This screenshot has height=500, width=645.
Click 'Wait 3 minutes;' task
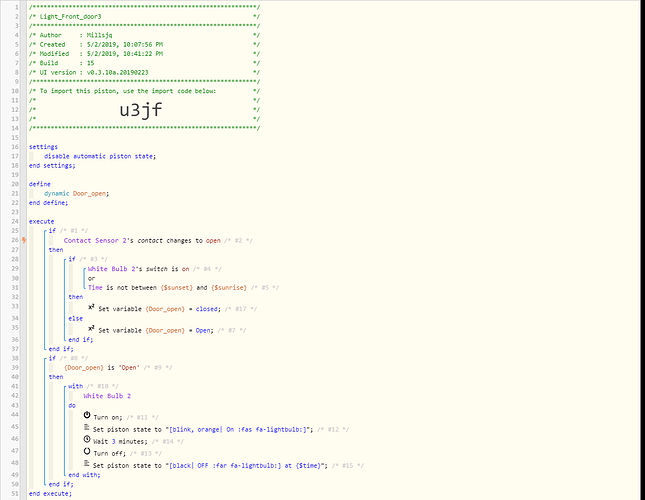click(x=120, y=442)
